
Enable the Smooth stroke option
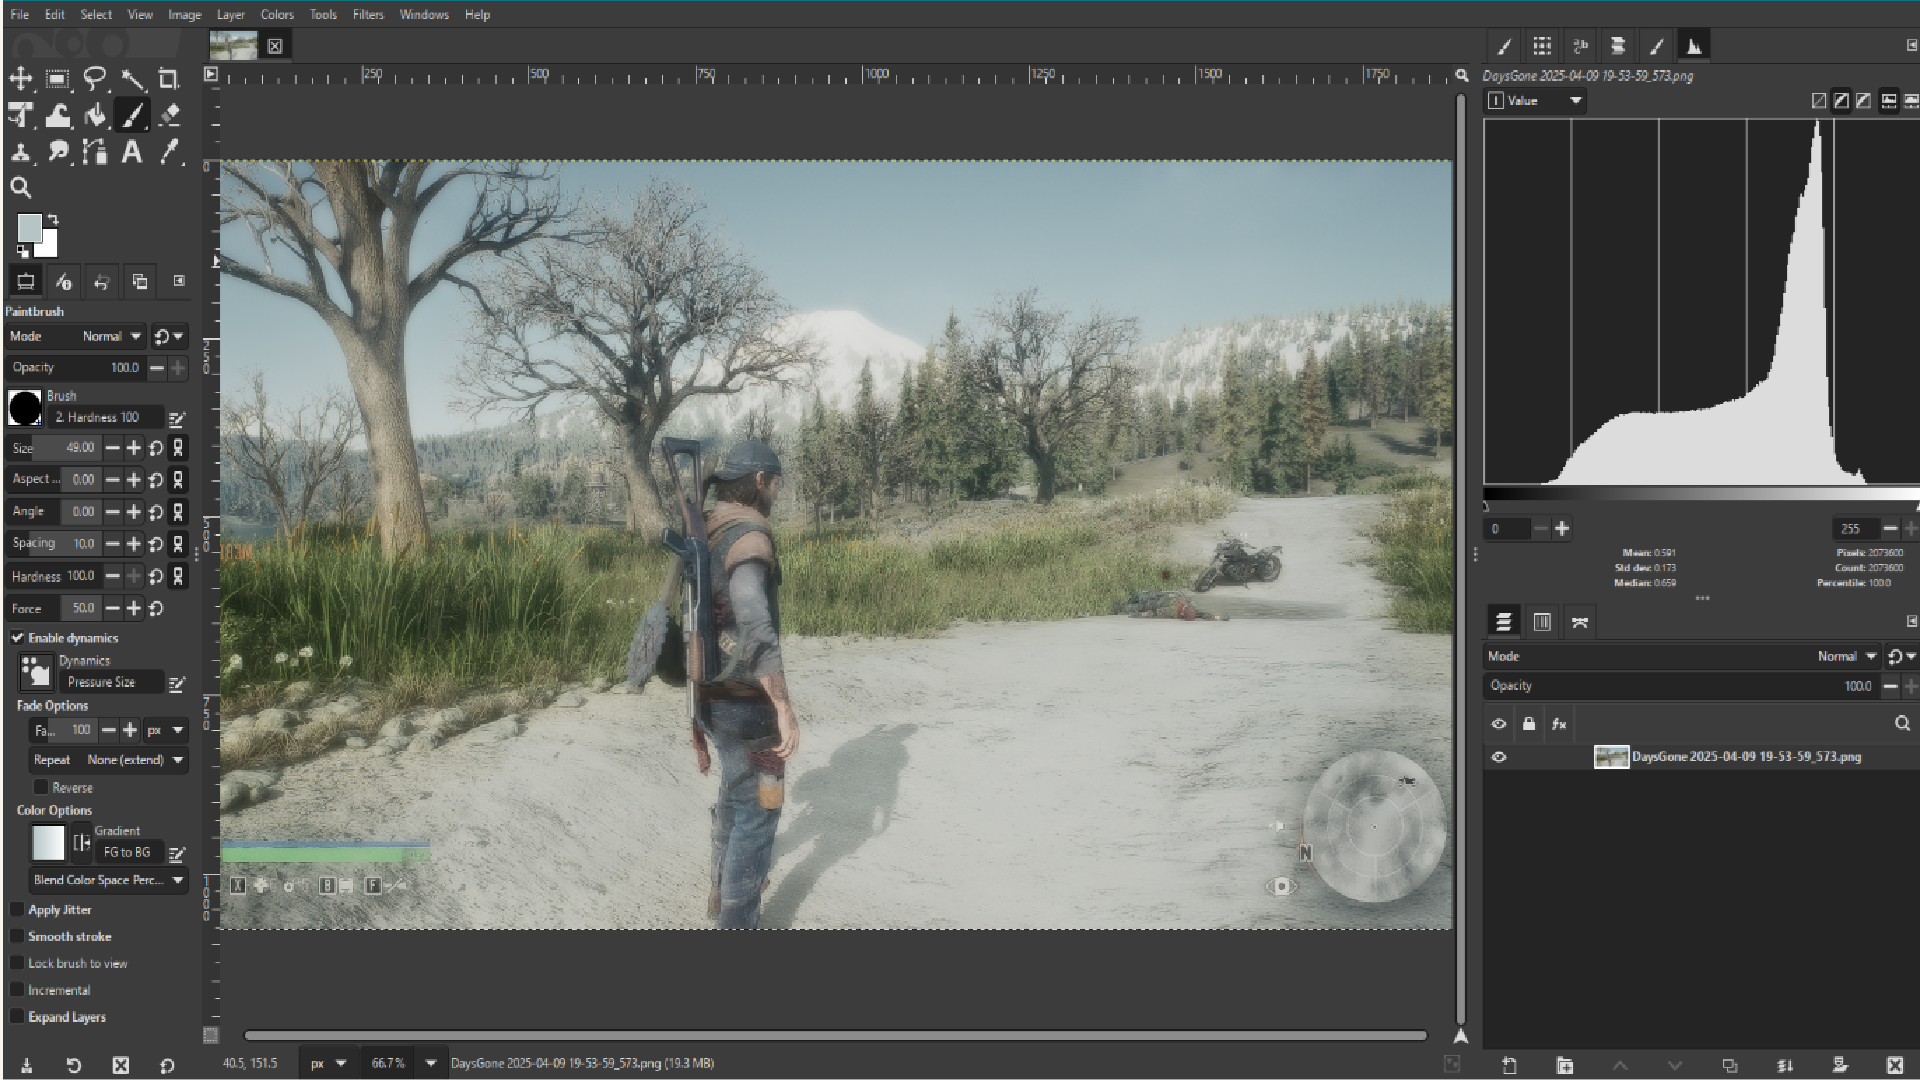[x=17, y=937]
